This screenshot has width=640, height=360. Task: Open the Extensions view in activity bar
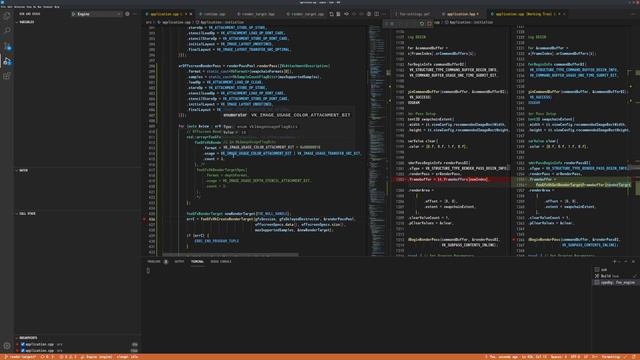click(7, 76)
